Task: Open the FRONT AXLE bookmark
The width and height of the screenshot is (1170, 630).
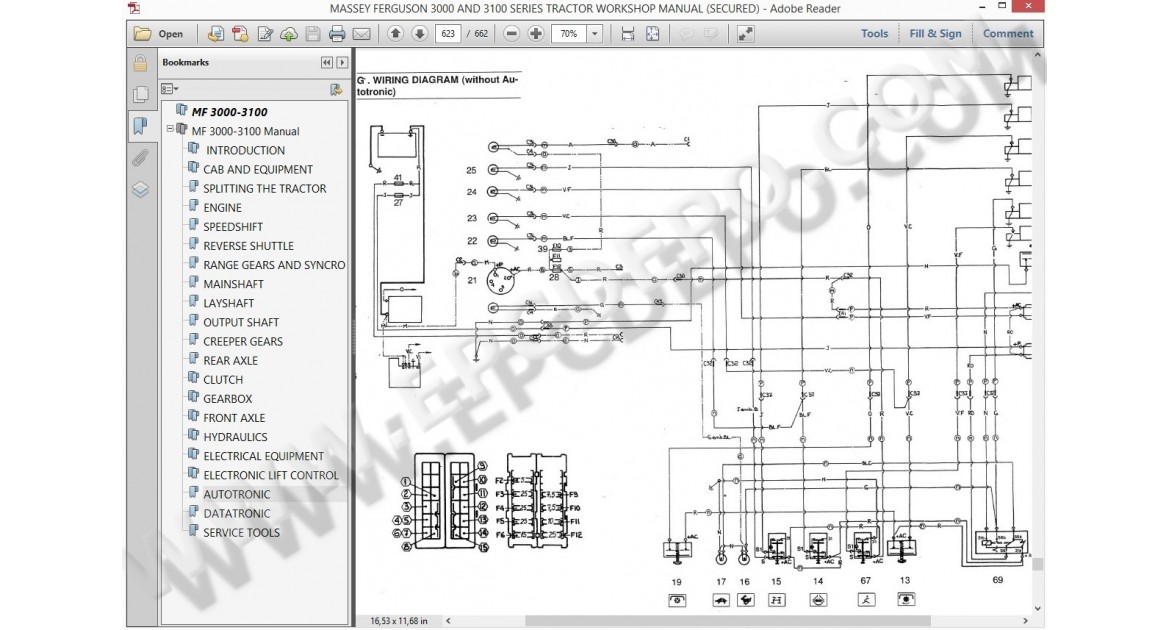Action: tap(234, 418)
